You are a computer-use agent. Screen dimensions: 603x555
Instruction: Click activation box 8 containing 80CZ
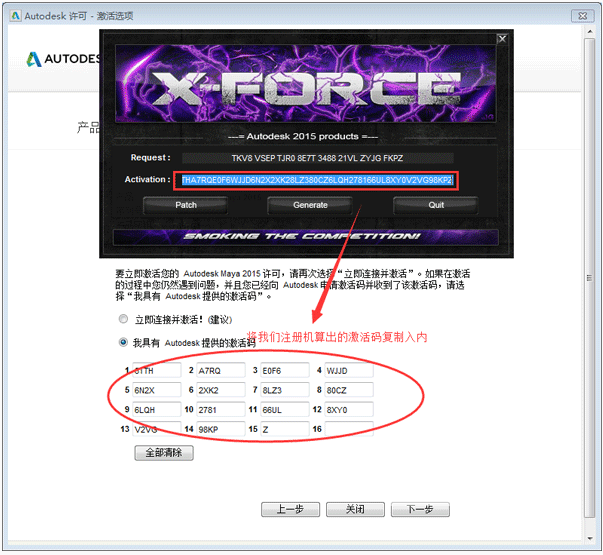(349, 390)
